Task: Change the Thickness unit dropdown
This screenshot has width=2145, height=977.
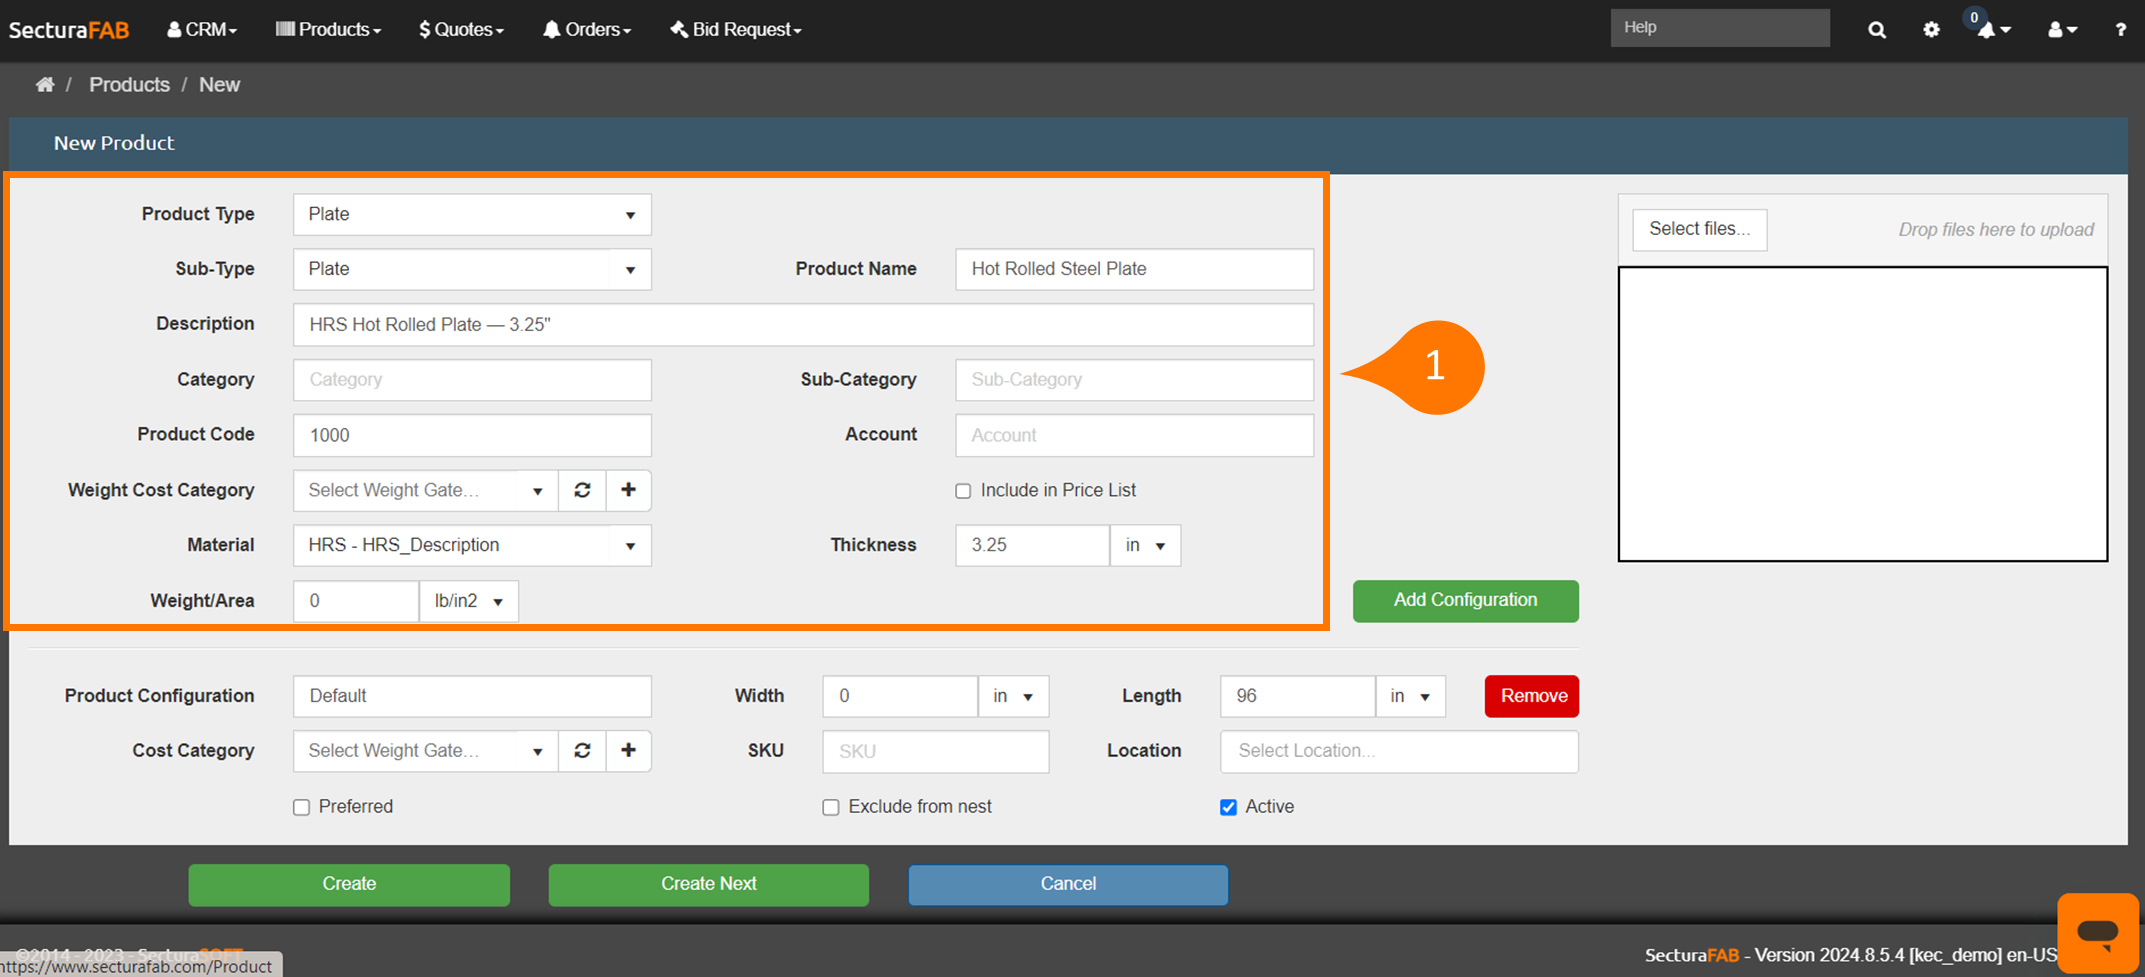Action: point(1145,546)
